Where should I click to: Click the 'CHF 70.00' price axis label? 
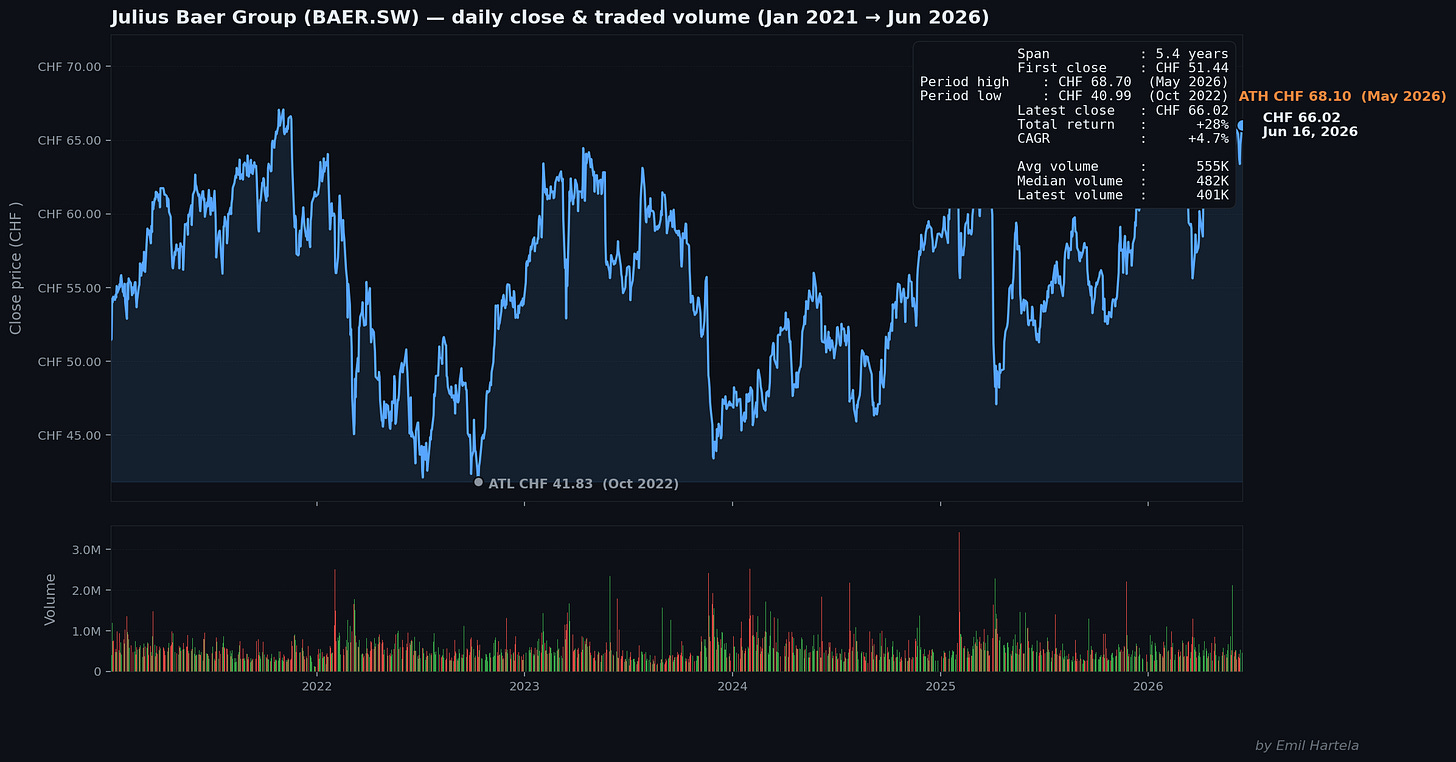[x=69, y=67]
